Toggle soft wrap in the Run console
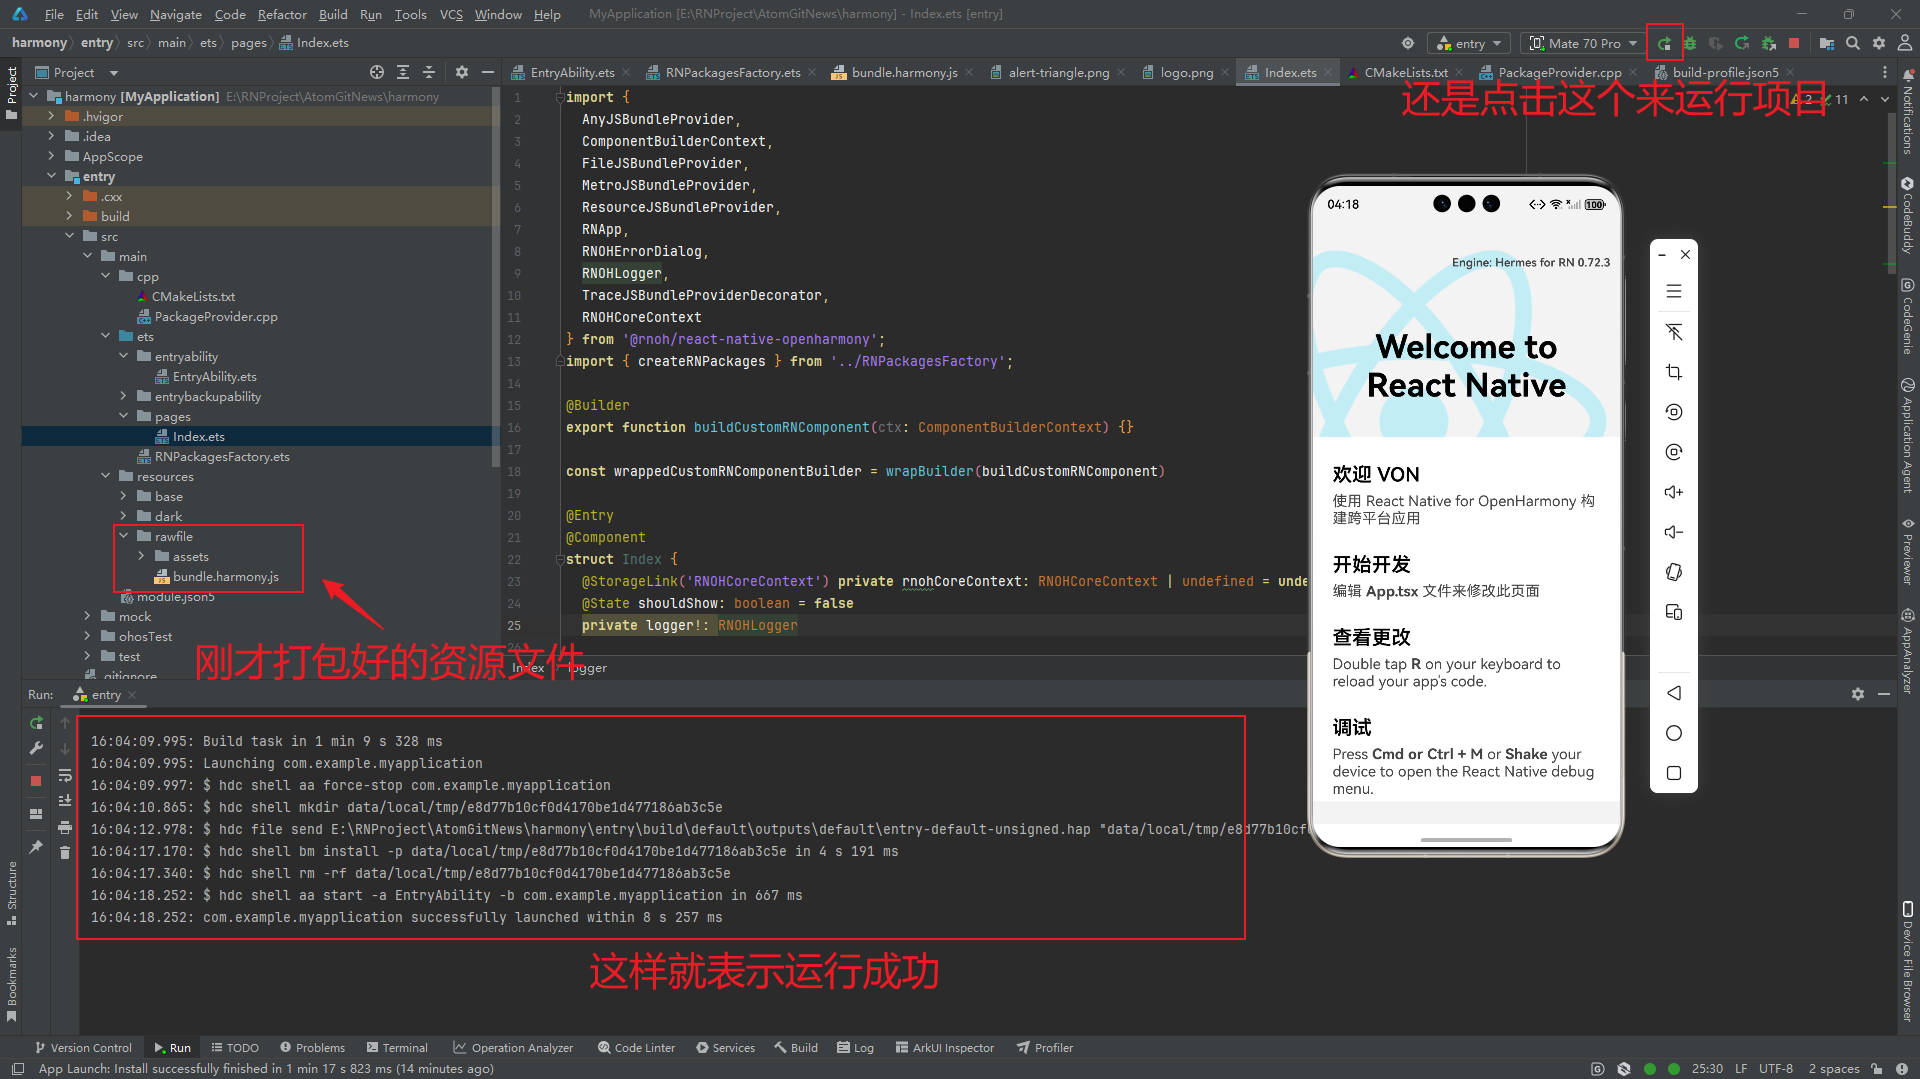Screen dimensions: 1920x1079 [65, 777]
